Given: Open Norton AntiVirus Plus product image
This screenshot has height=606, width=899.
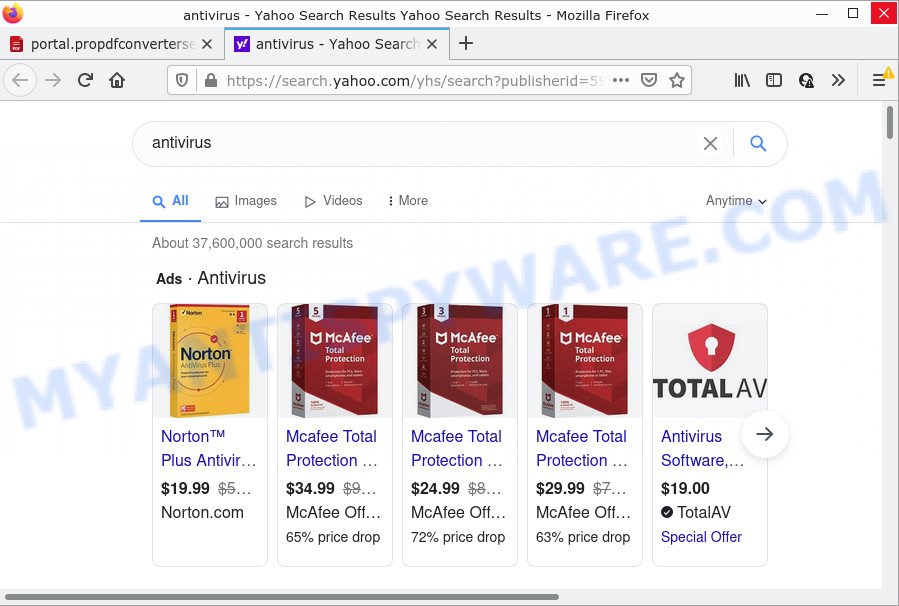Looking at the screenshot, I should pyautogui.click(x=210, y=361).
